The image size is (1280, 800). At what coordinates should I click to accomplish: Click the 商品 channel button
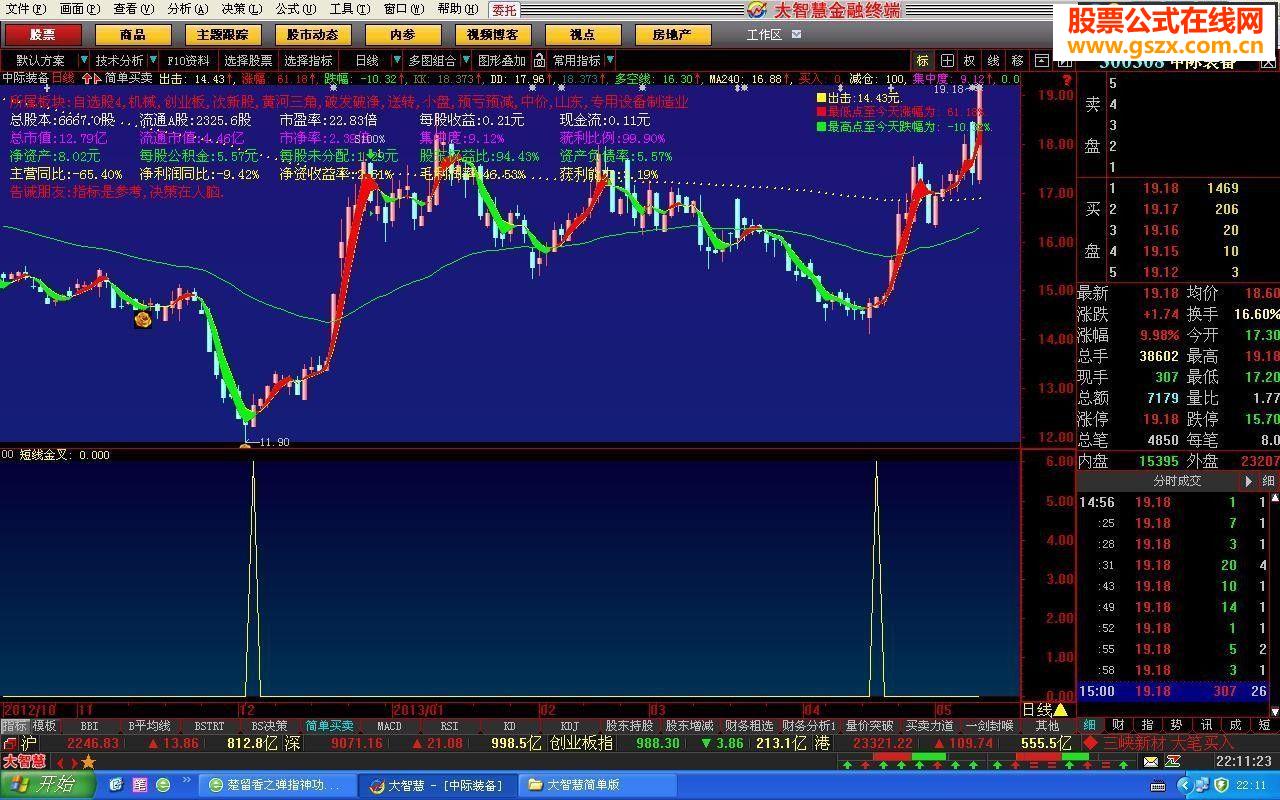coord(132,34)
